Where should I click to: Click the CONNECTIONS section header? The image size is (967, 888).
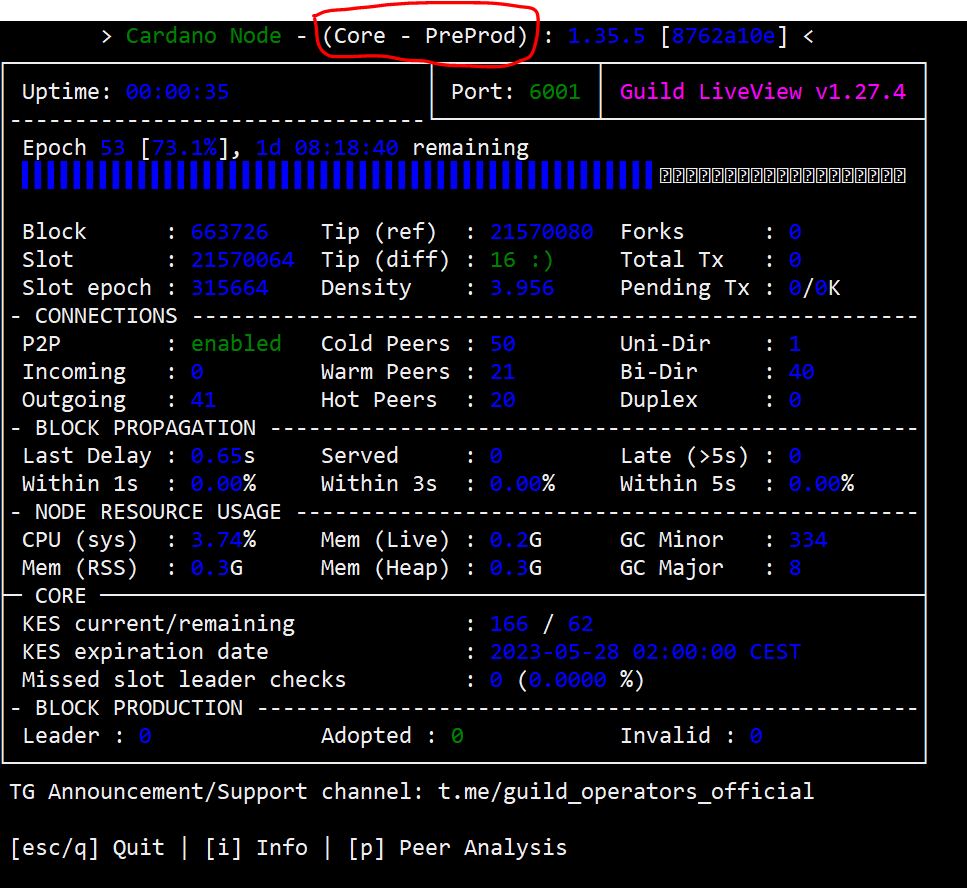[105, 316]
